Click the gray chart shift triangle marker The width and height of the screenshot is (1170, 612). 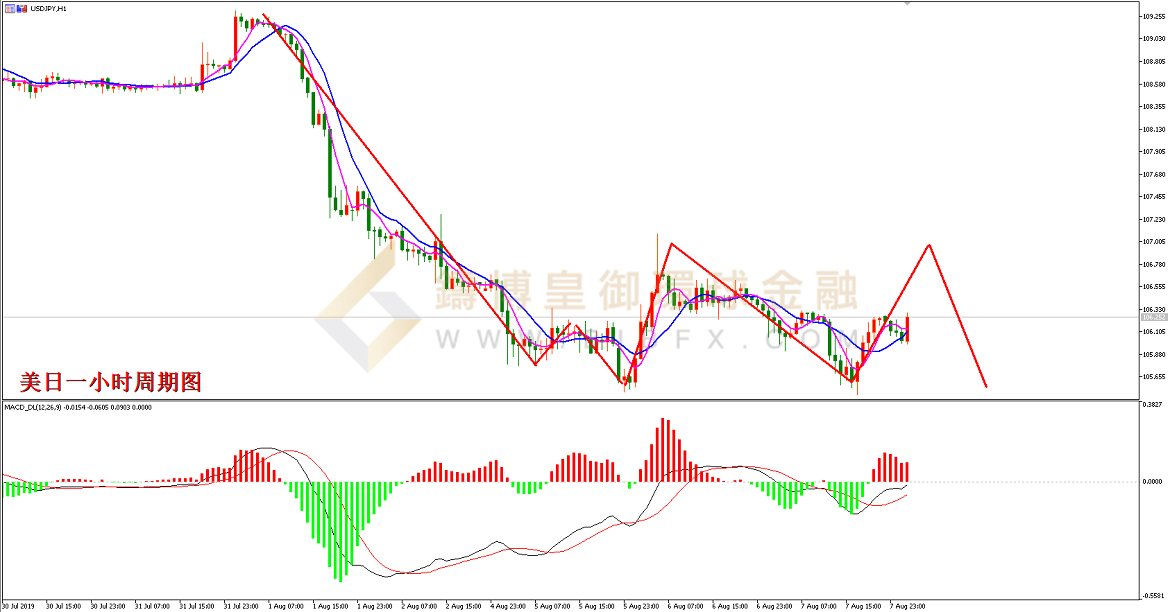coord(908,5)
